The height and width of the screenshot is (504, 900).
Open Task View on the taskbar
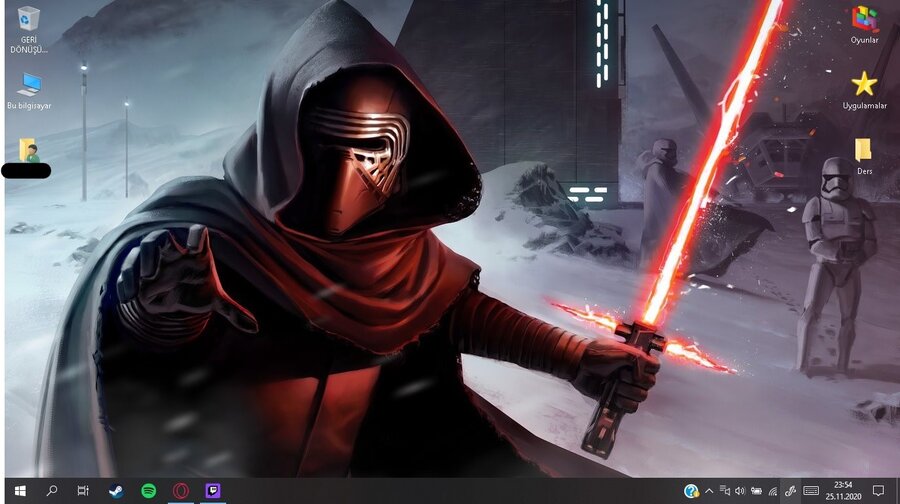(x=83, y=491)
